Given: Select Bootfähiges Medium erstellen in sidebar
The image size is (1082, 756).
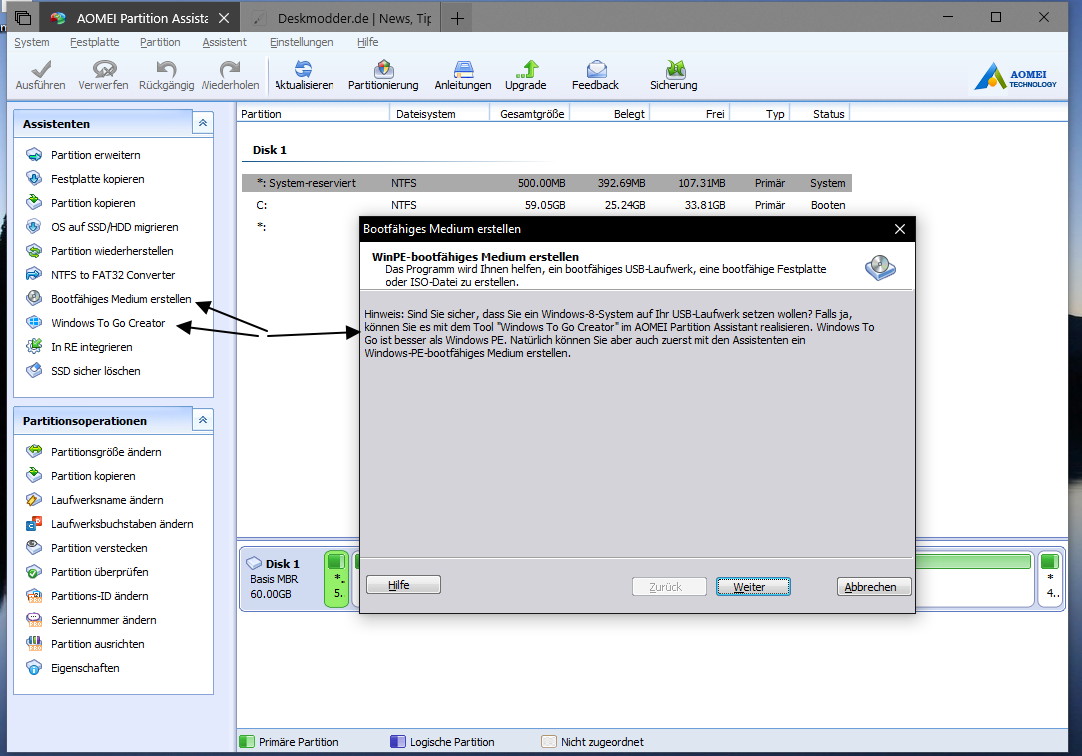Looking at the screenshot, I should (121, 299).
